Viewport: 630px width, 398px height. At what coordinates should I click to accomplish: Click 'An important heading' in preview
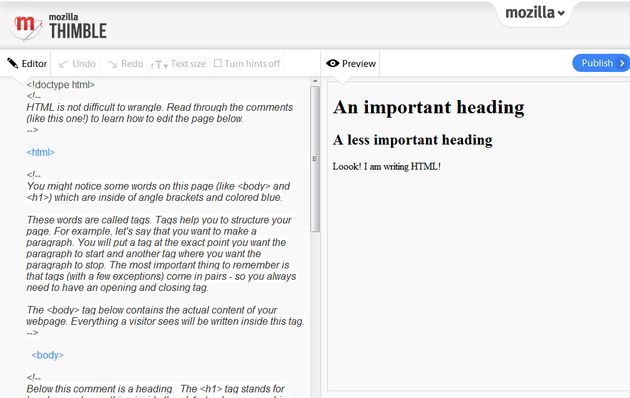[428, 107]
